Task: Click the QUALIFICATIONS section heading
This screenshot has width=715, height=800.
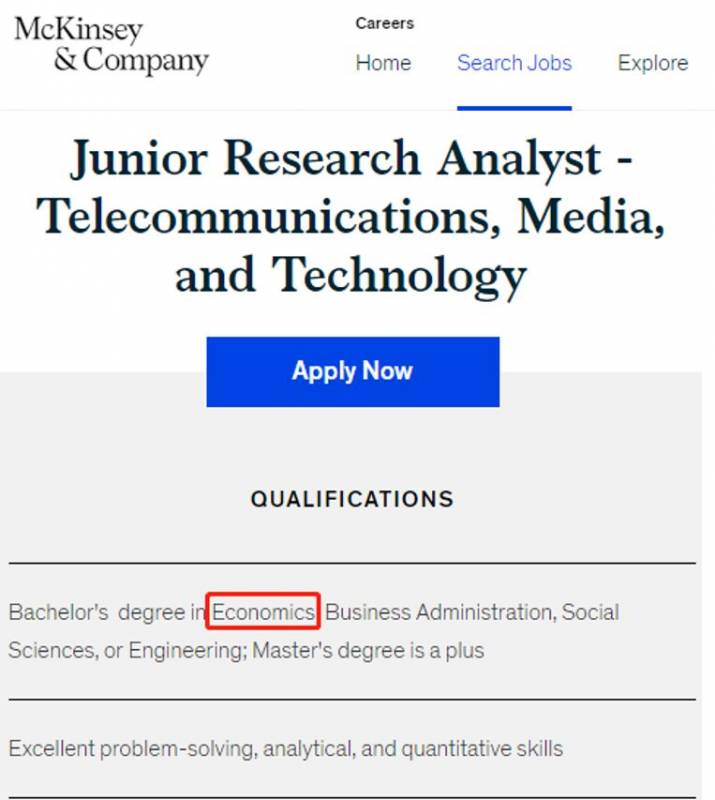Action: click(352, 499)
